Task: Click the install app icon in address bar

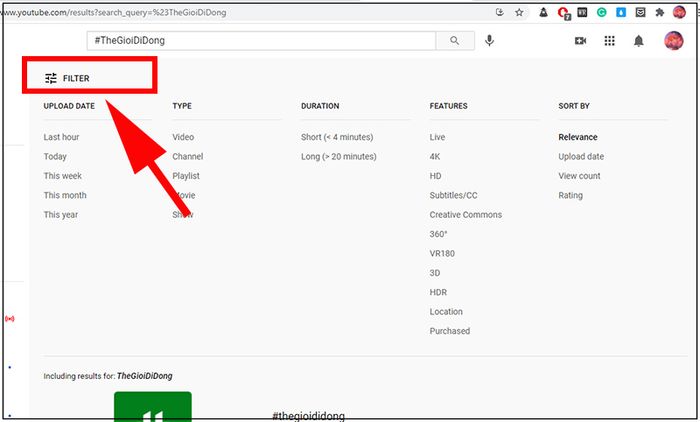Action: [500, 13]
